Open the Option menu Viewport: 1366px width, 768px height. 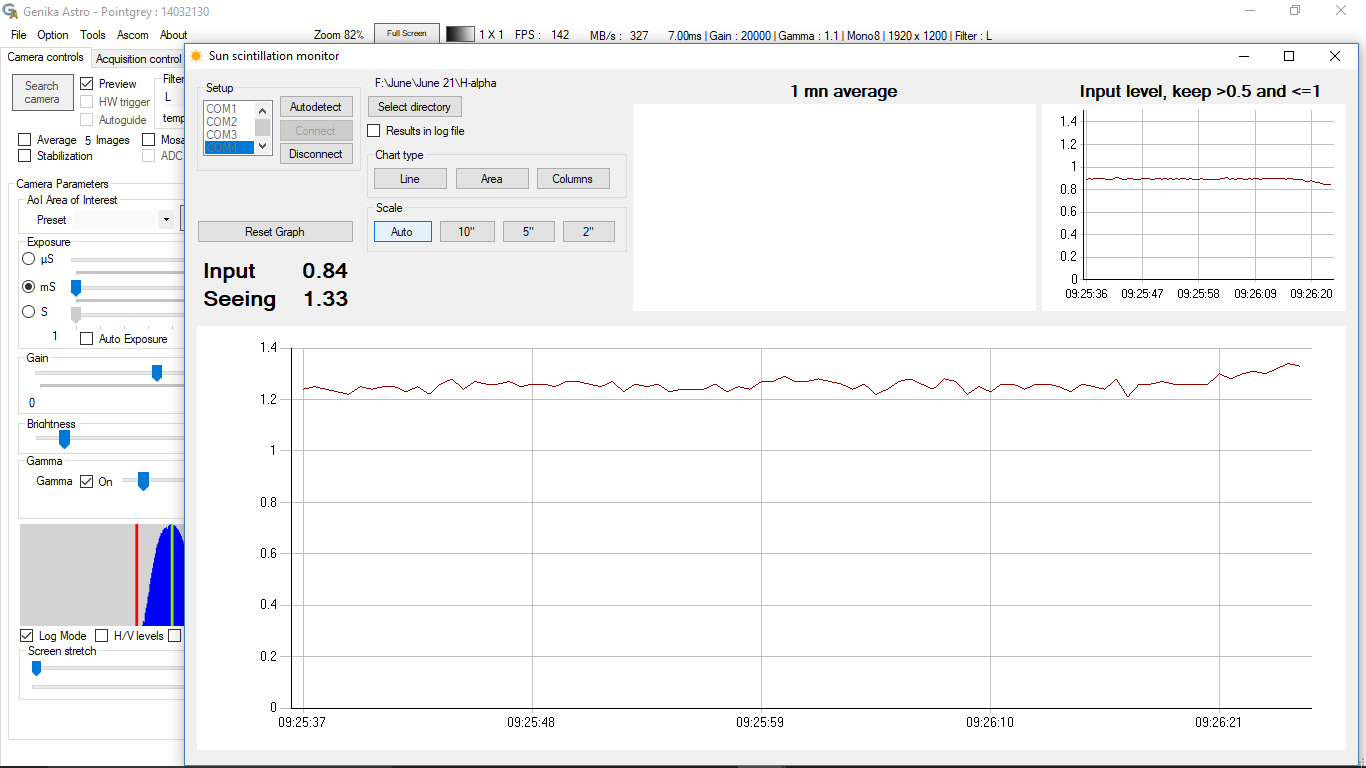tap(53, 35)
